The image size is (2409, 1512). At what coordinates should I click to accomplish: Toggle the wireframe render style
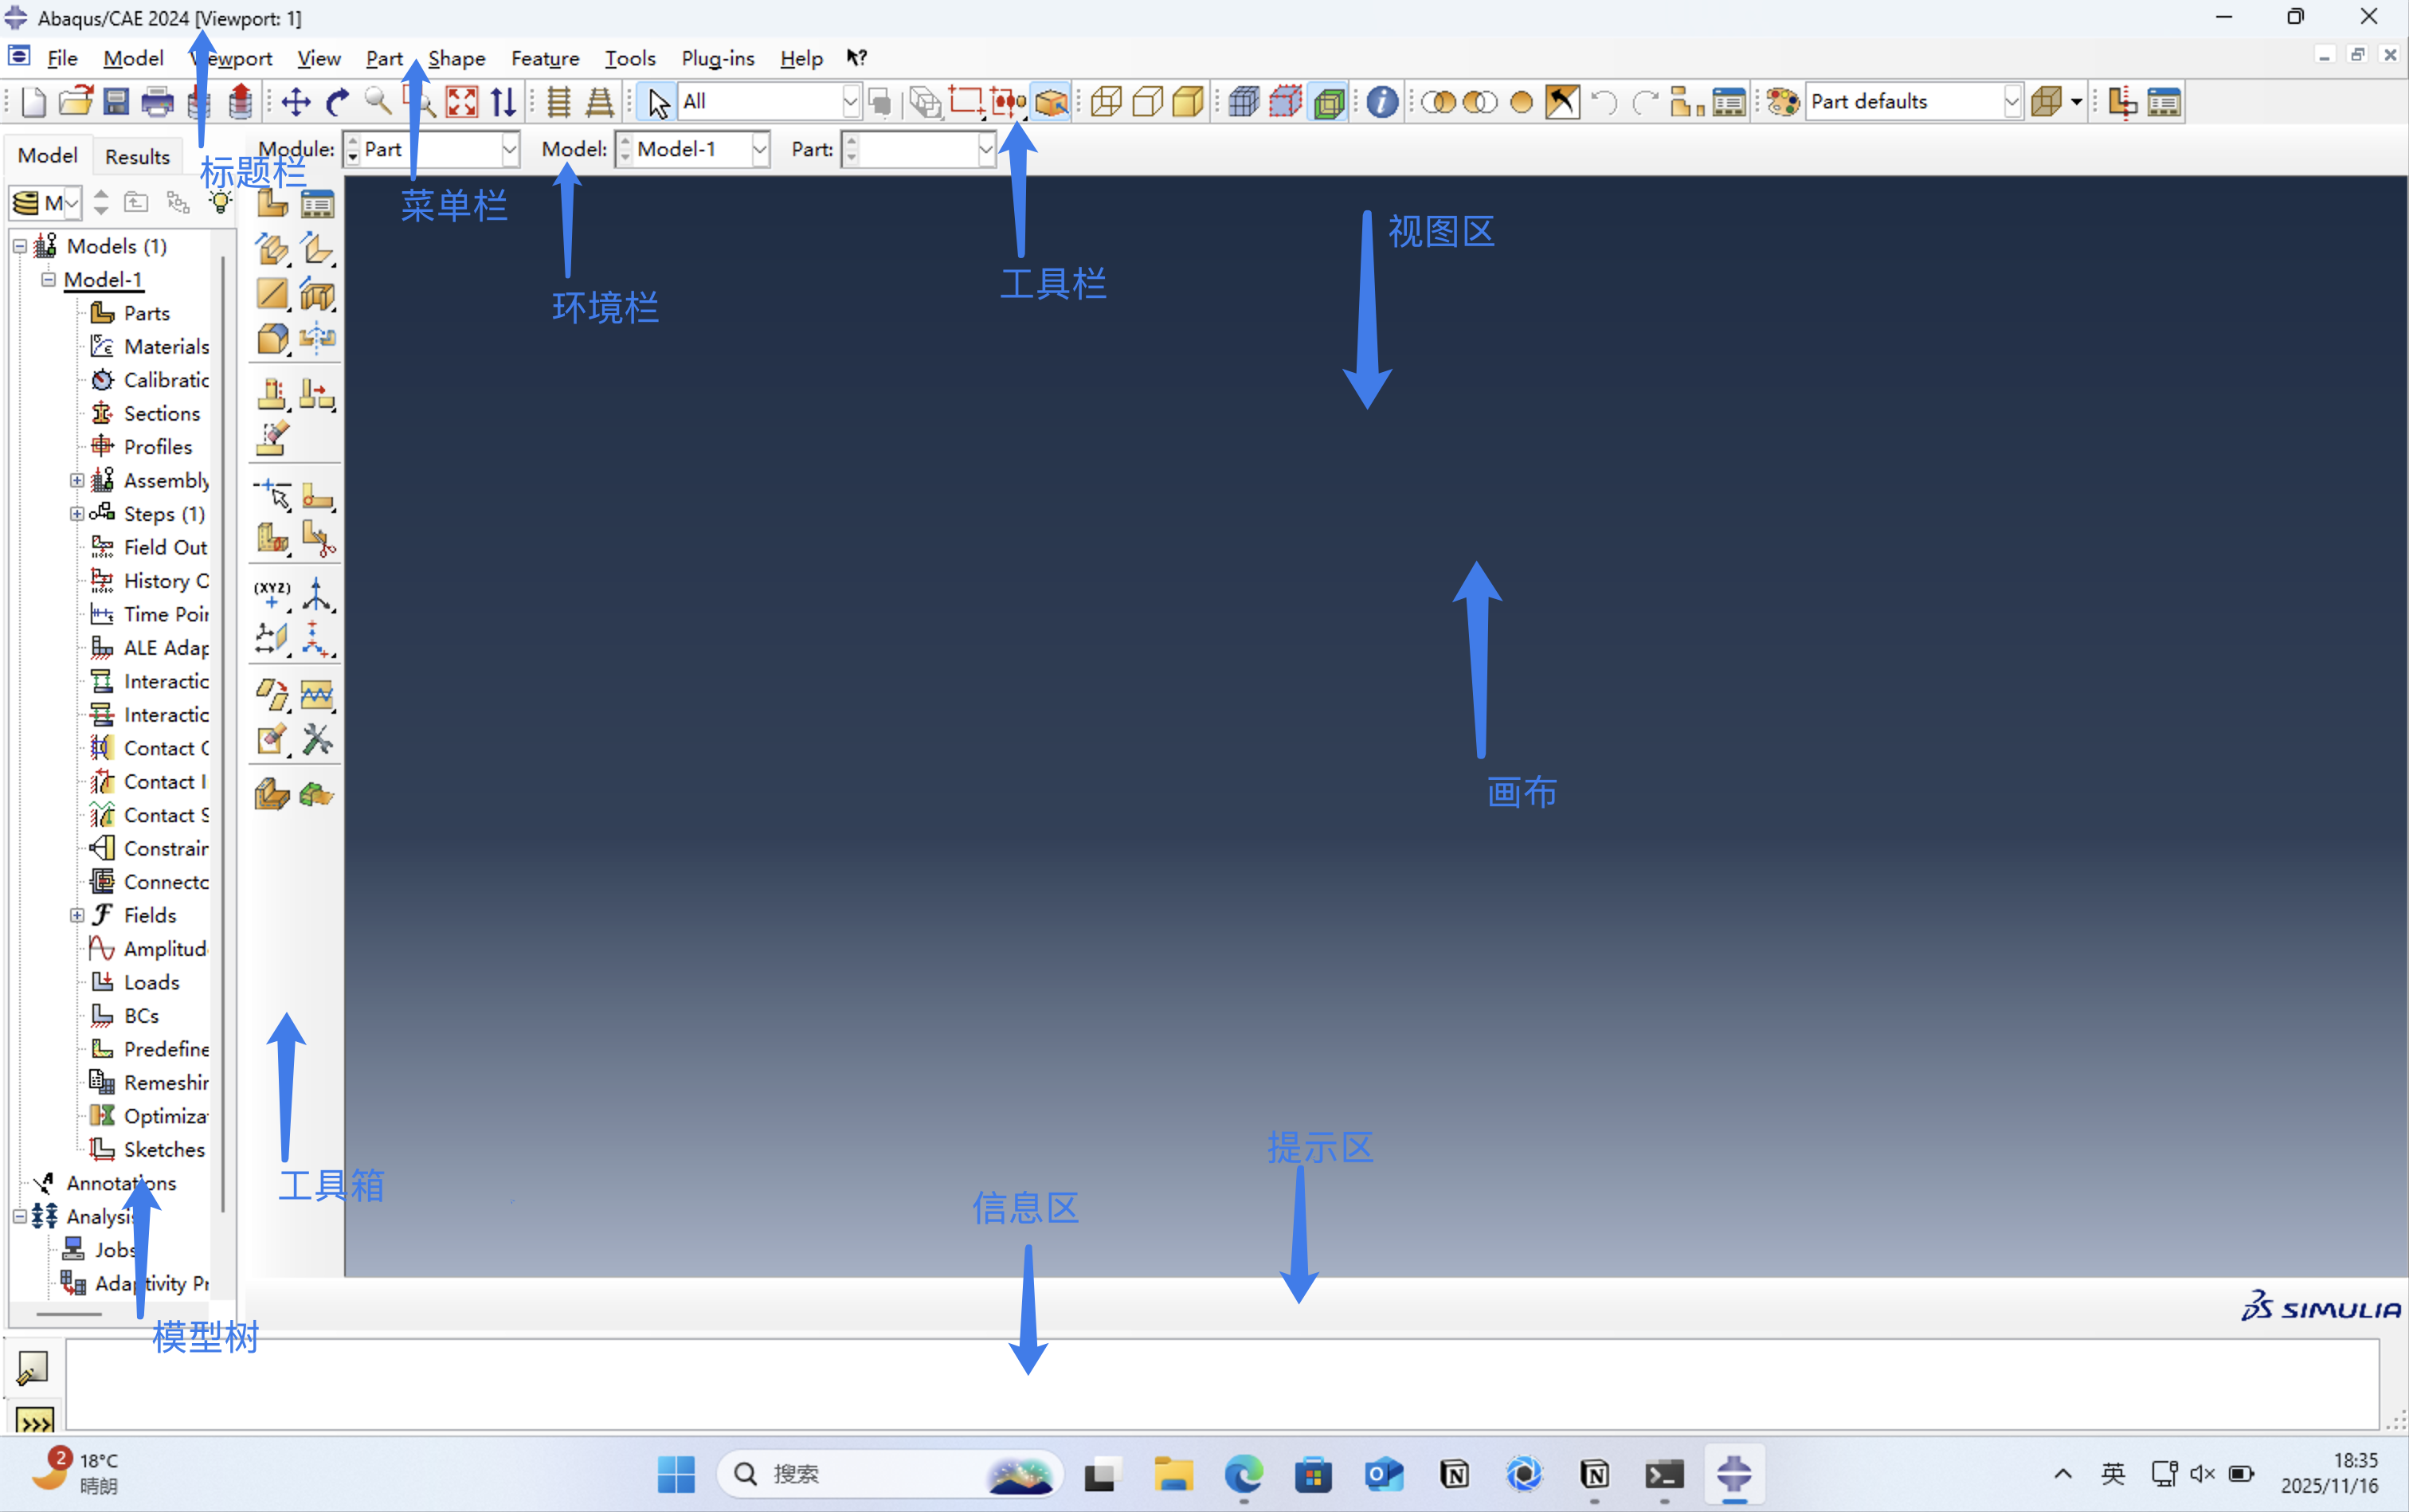[x=1106, y=101]
